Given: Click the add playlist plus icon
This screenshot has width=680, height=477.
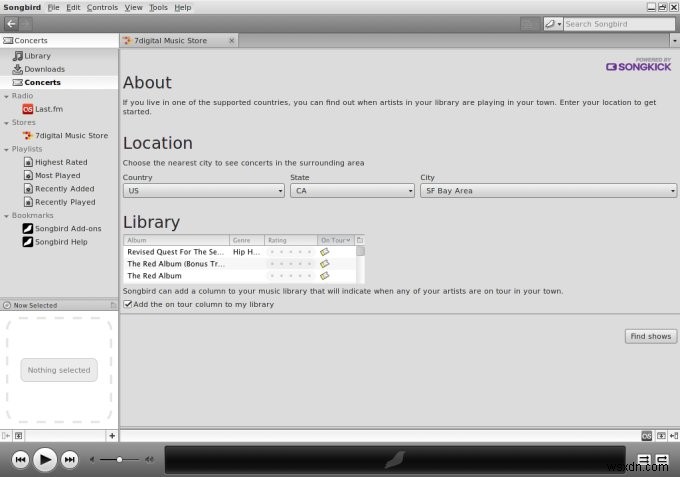Looking at the screenshot, I should pyautogui.click(x=112, y=436).
